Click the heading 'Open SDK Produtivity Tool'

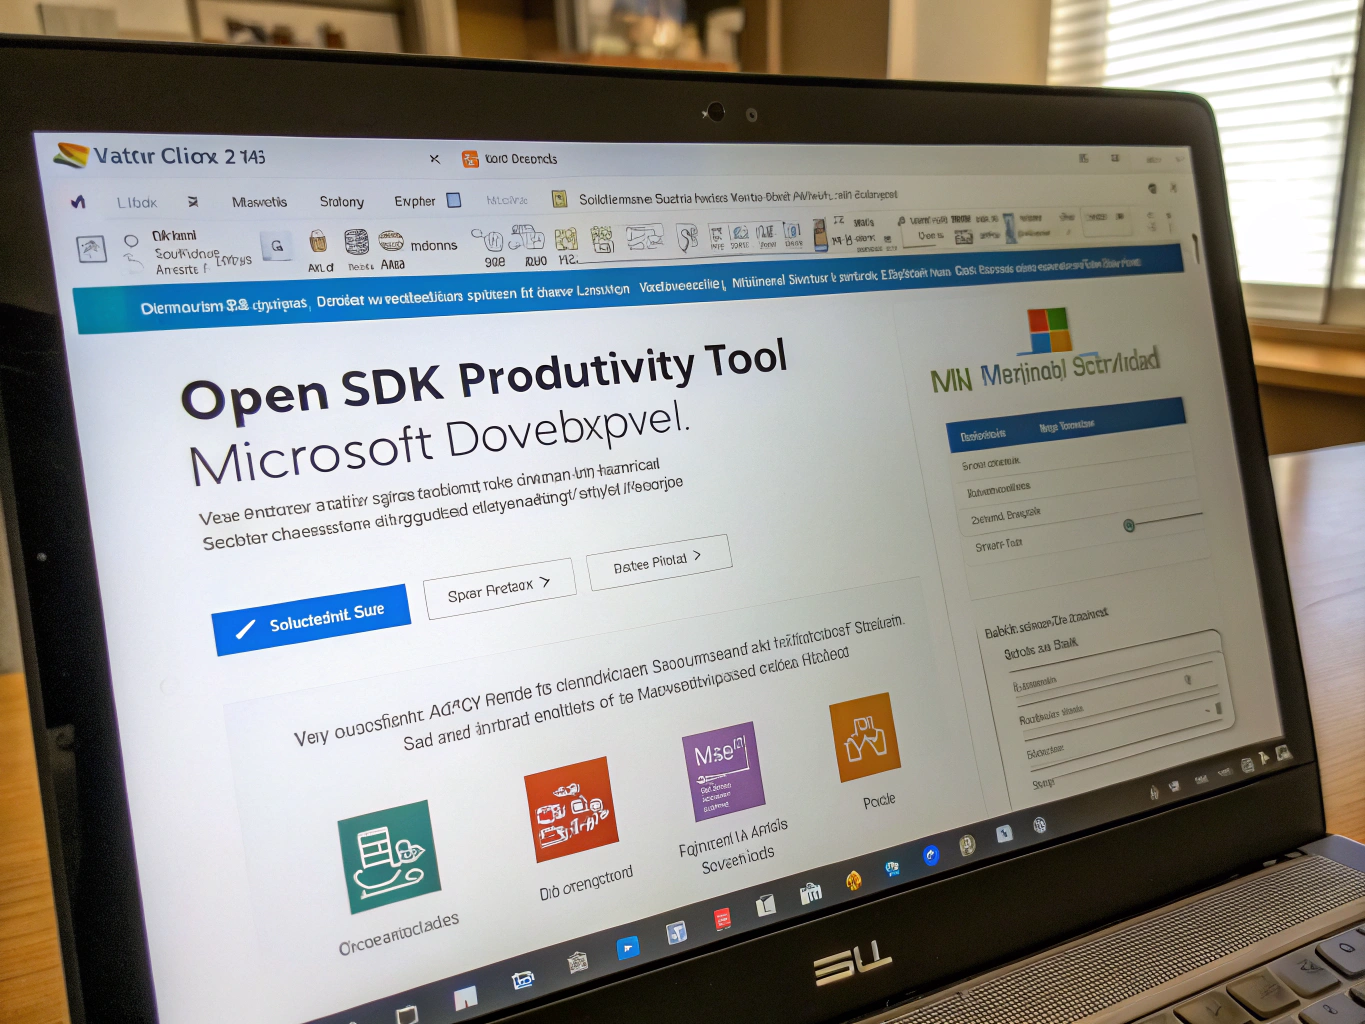(x=485, y=380)
